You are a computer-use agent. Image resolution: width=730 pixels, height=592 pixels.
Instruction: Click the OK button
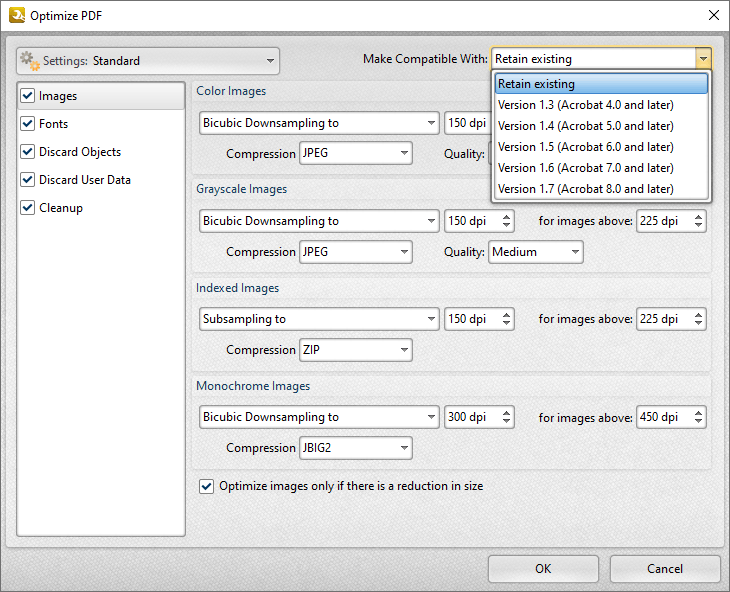coord(543,569)
